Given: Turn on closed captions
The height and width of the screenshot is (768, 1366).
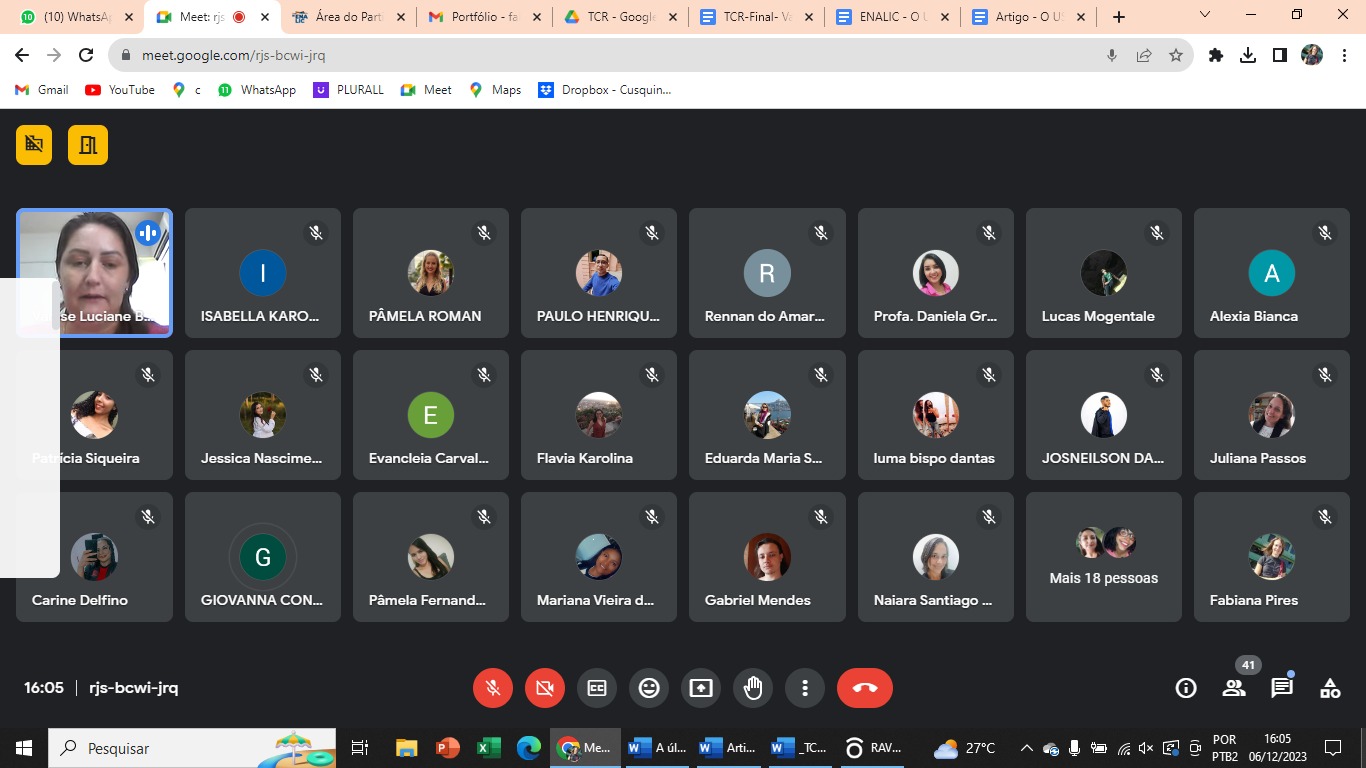Looking at the screenshot, I should pyautogui.click(x=597, y=688).
